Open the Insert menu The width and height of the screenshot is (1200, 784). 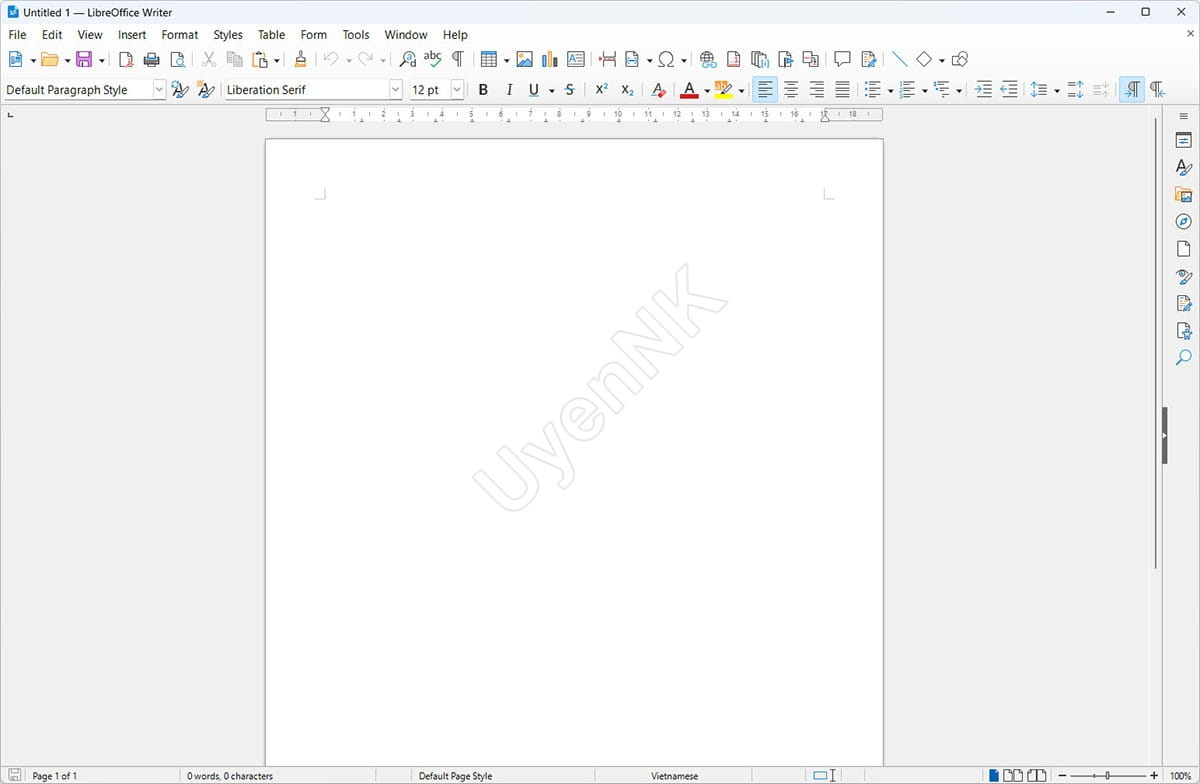[132, 35]
